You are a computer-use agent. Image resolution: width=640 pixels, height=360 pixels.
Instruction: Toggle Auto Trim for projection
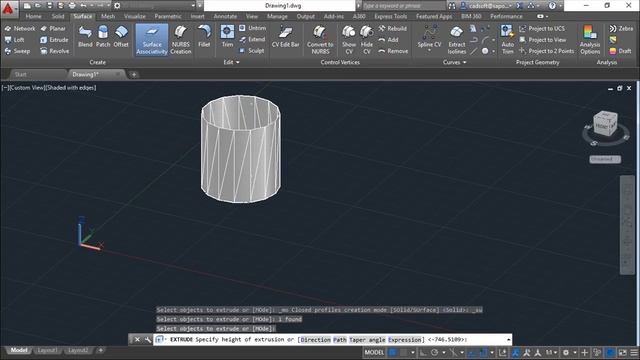click(x=507, y=40)
